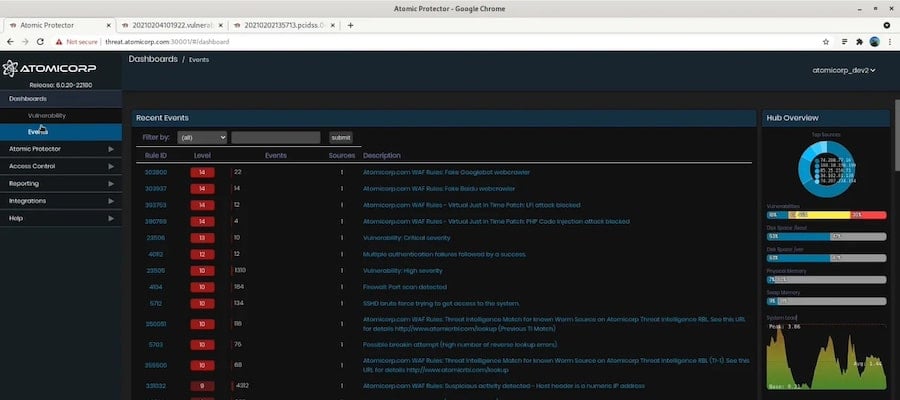Sort by the Events column header
Viewport: 900px width, 400px height.
pos(276,156)
